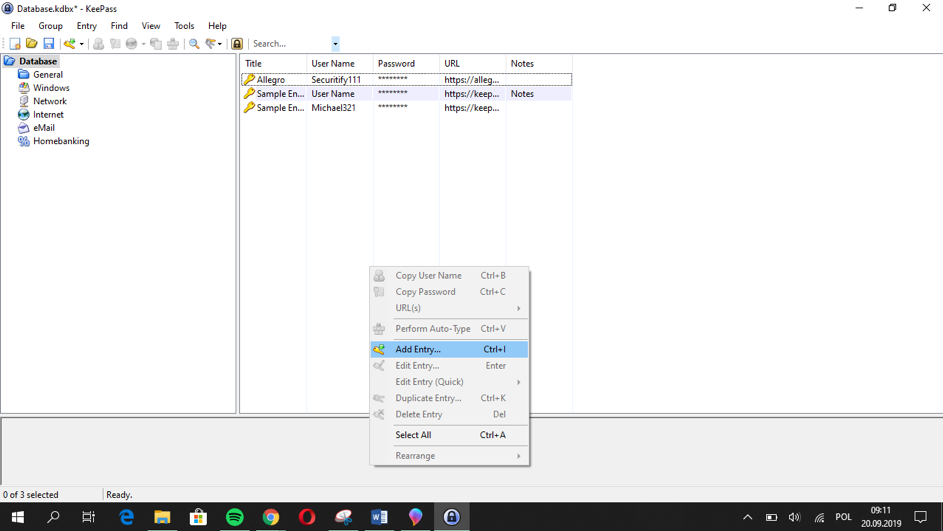Open Opera browser from the taskbar
This screenshot has width=943, height=531.
(x=307, y=517)
